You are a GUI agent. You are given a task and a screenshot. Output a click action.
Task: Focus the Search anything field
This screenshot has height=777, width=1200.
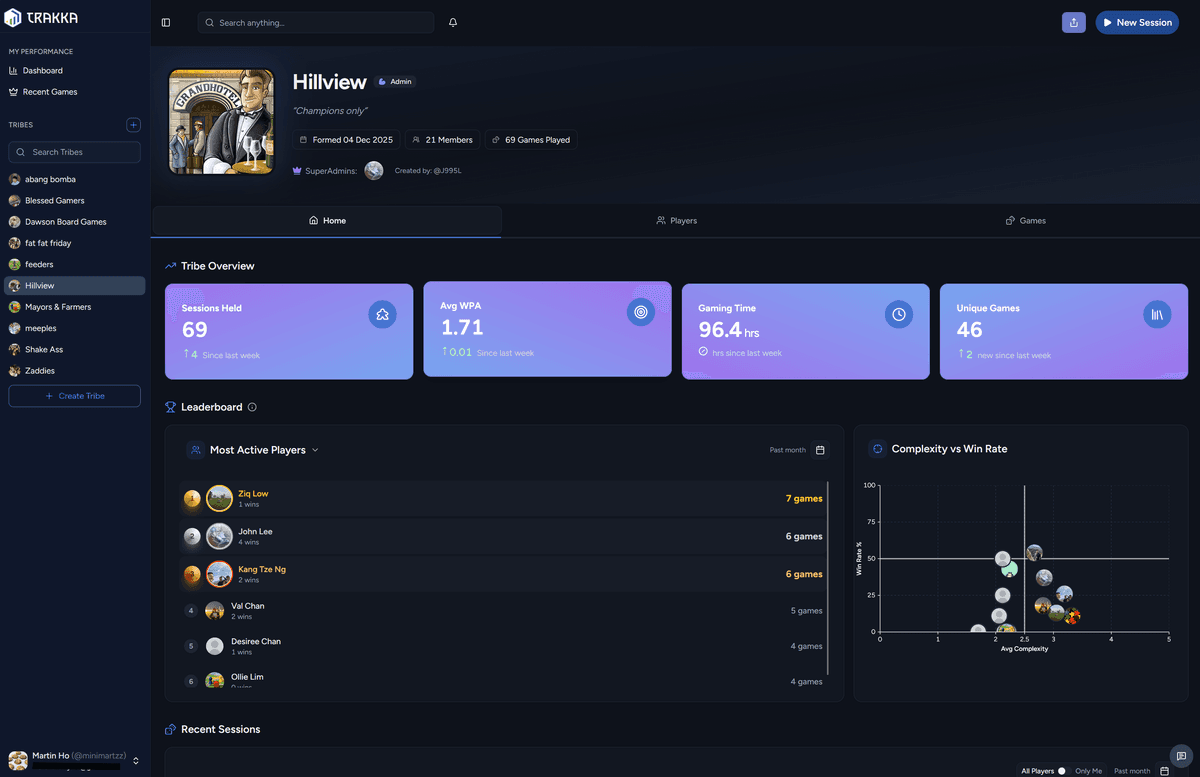coord(316,22)
